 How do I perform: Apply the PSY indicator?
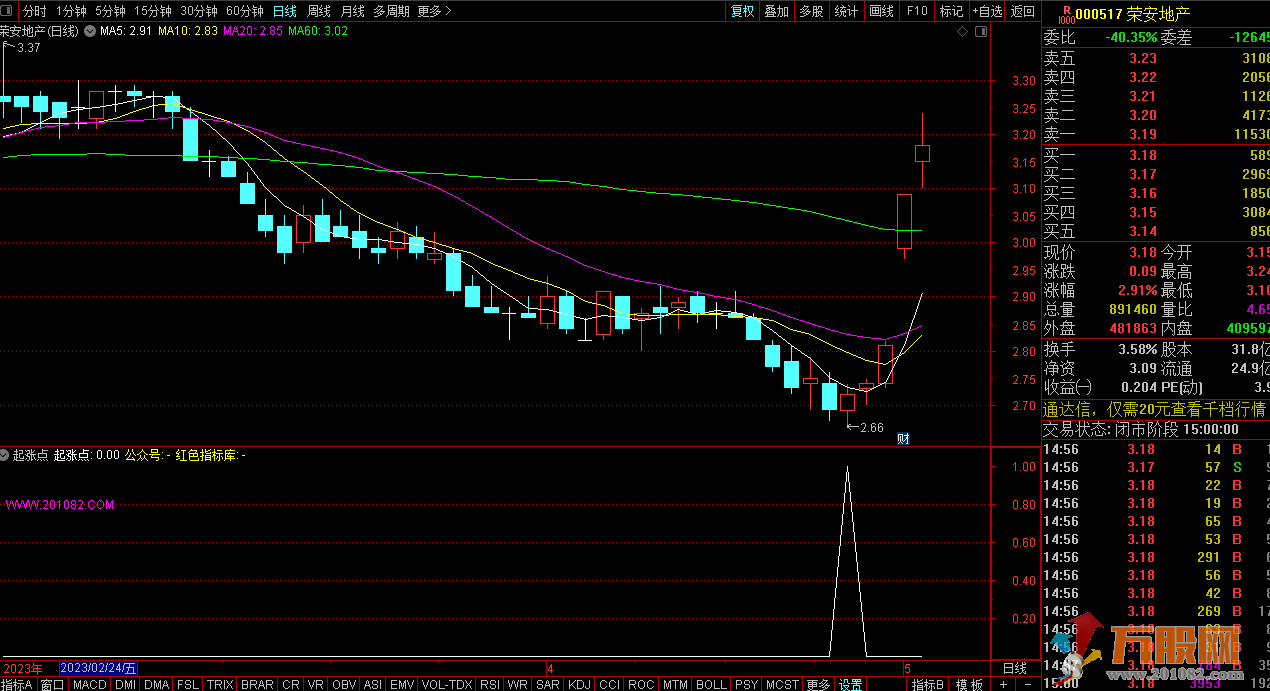click(746, 684)
